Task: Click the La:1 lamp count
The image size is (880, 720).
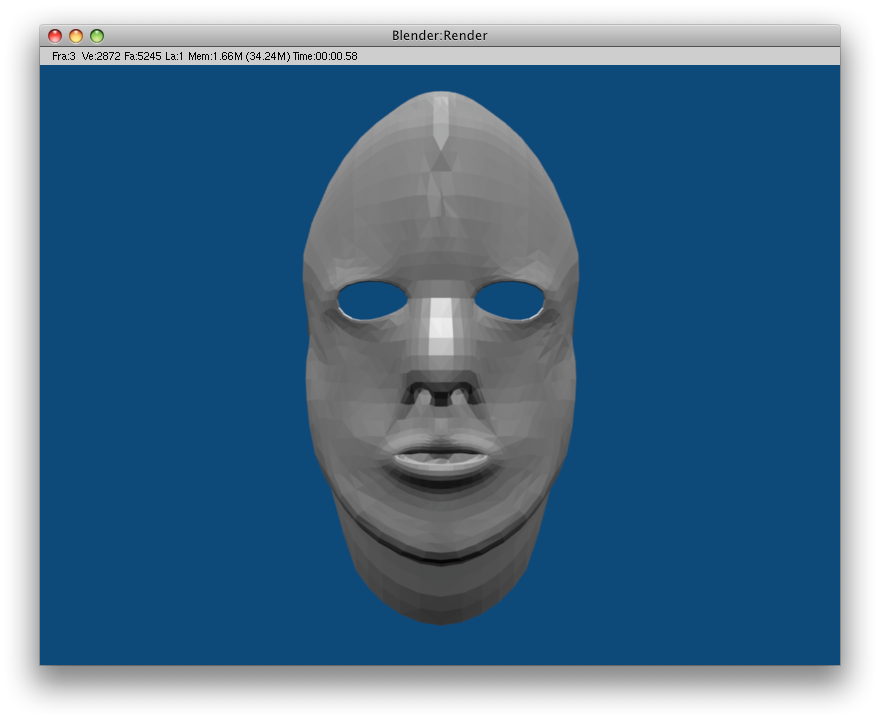Action: point(174,56)
